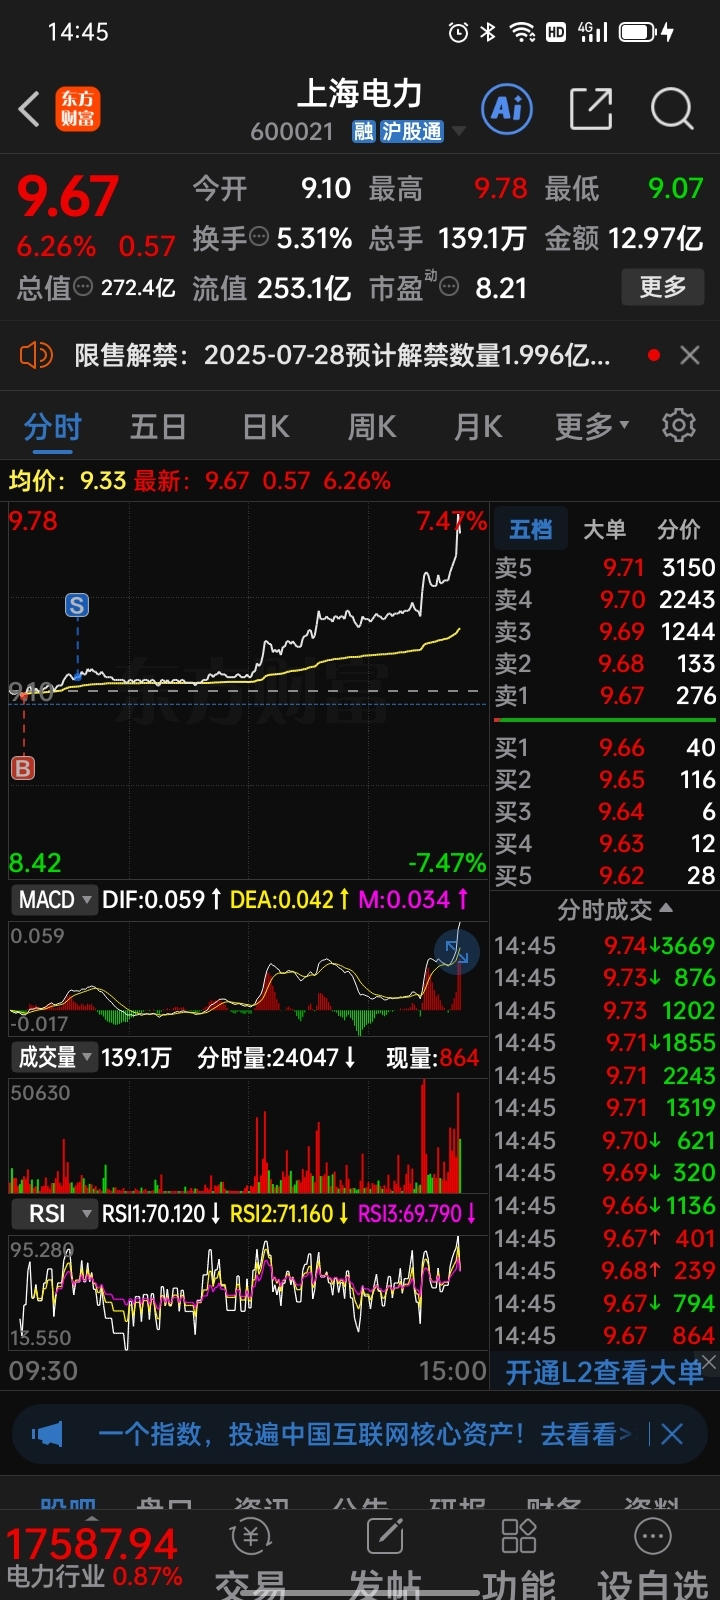Tap the 功能 grid icon
This screenshot has width=720, height=1600.
tap(519, 1536)
